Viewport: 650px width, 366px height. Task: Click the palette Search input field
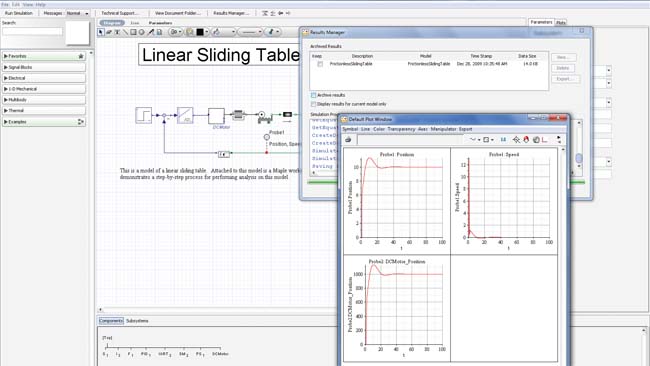[x=32, y=32]
